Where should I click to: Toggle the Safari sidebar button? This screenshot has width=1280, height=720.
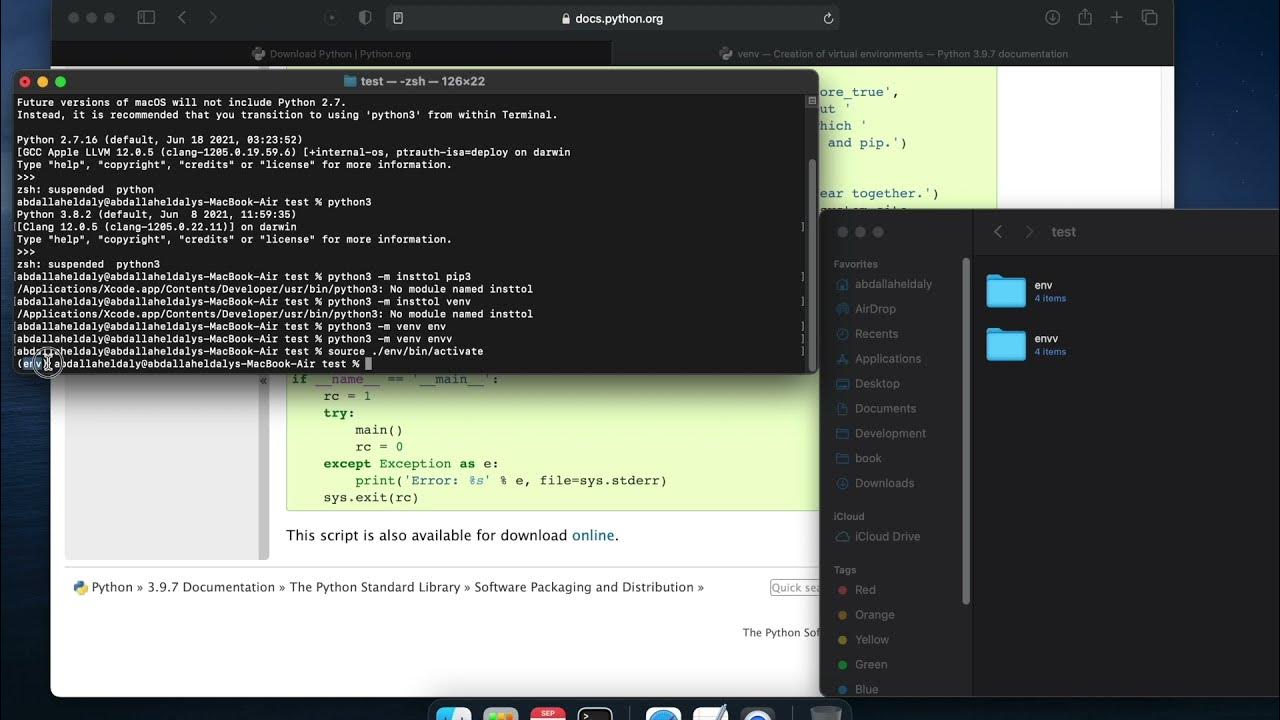pyautogui.click(x=146, y=18)
